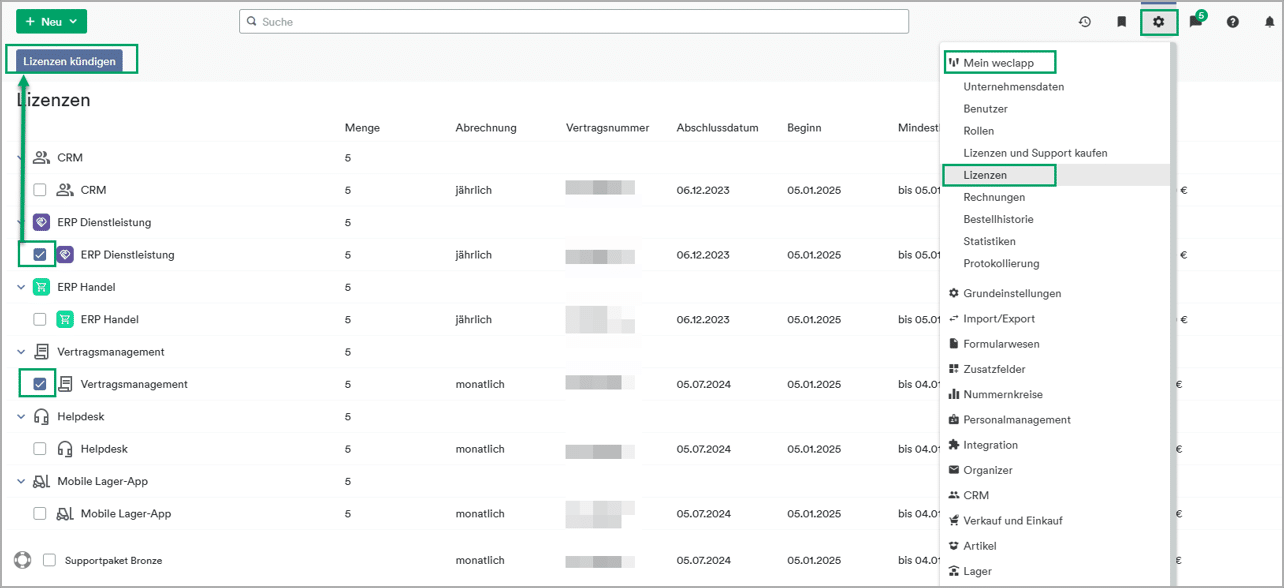
Task: Click the Lizenzen kündigen button
Action: (x=70, y=61)
